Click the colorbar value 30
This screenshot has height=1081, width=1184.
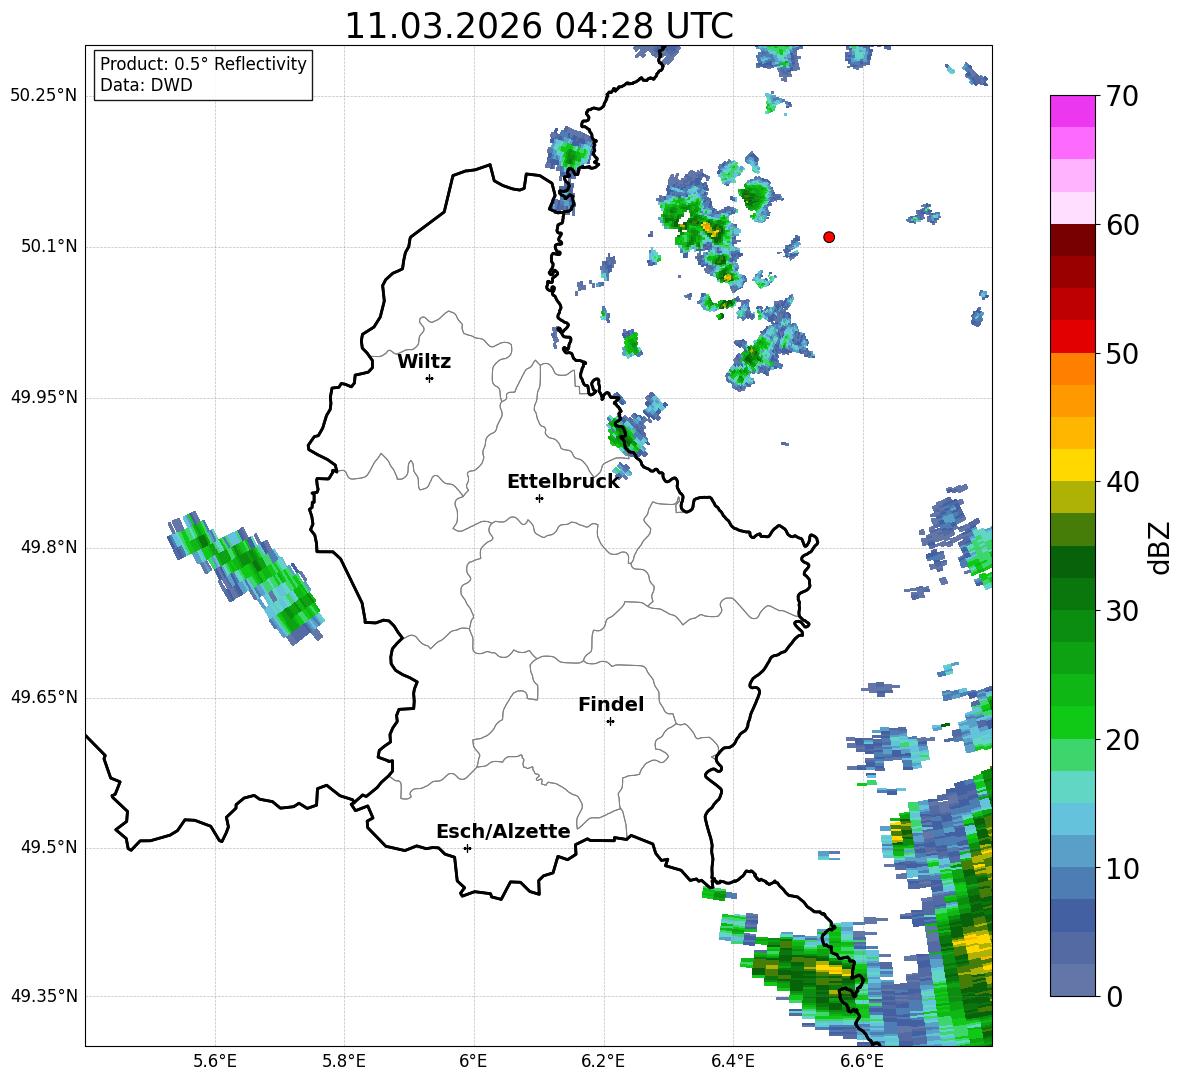(x=1122, y=611)
